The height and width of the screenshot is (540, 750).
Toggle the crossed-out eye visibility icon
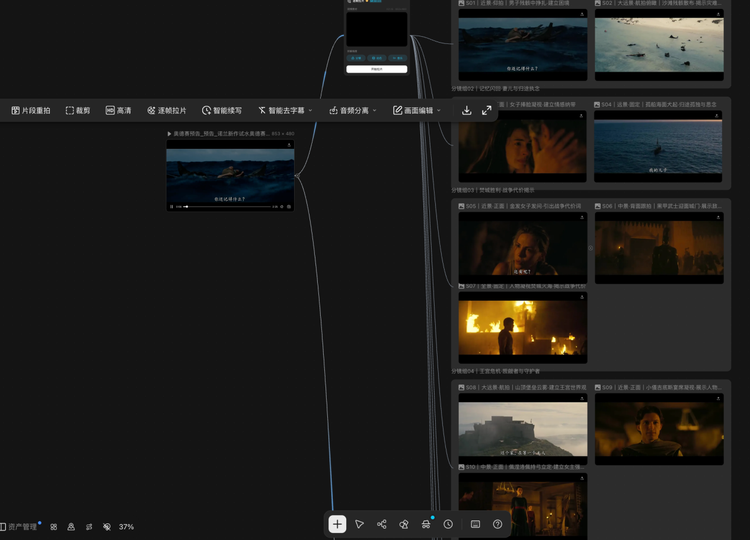click(x=107, y=527)
